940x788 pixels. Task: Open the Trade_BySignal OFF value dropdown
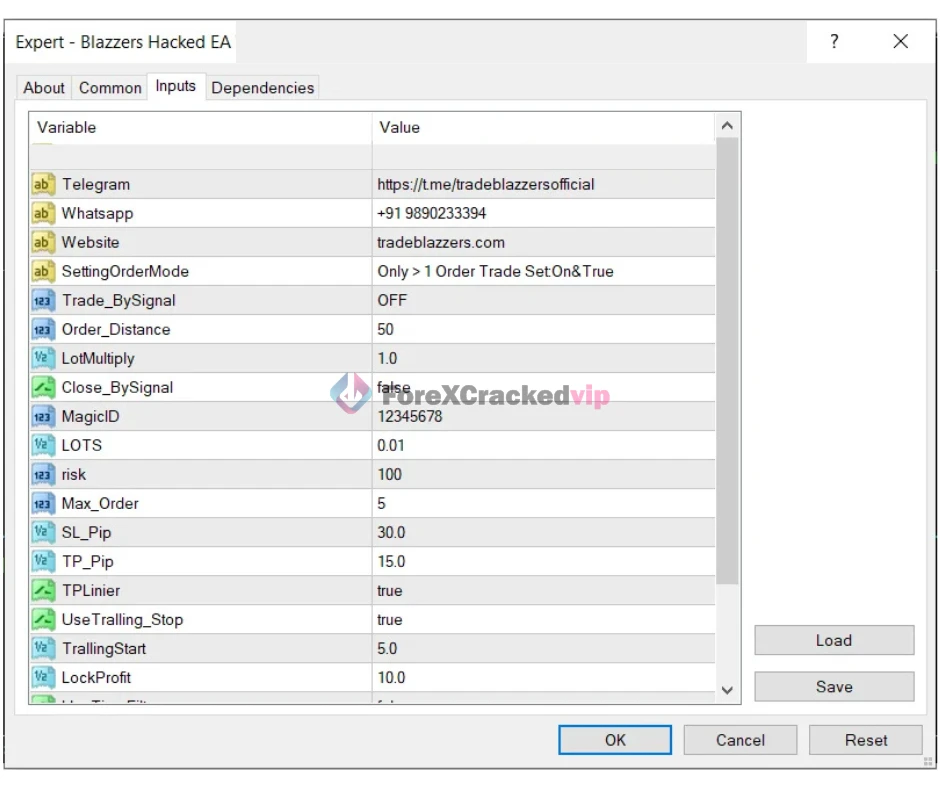(543, 300)
